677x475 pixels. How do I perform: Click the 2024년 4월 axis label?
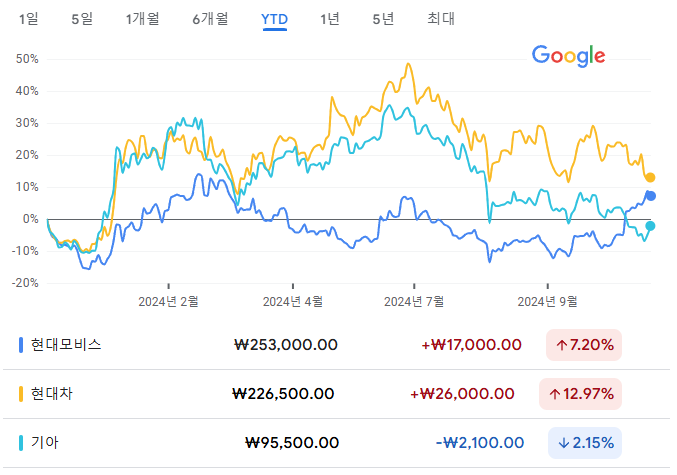click(293, 301)
